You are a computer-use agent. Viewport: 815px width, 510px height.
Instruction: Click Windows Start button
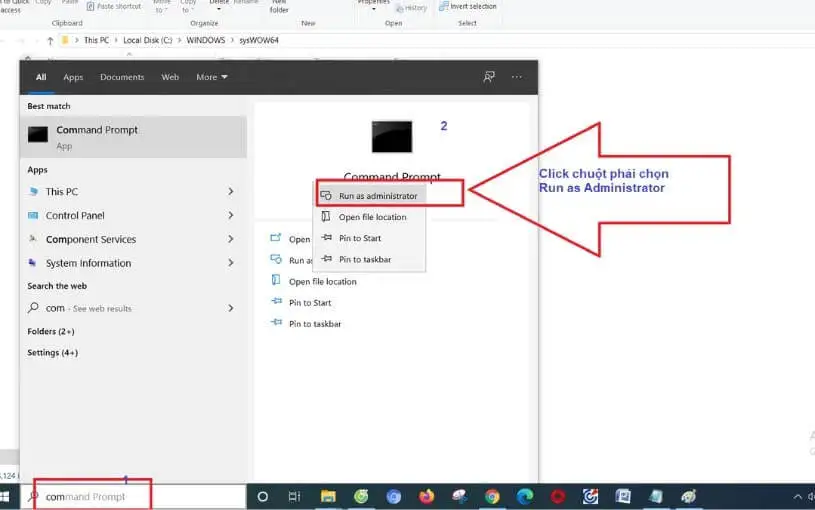tap(5, 497)
